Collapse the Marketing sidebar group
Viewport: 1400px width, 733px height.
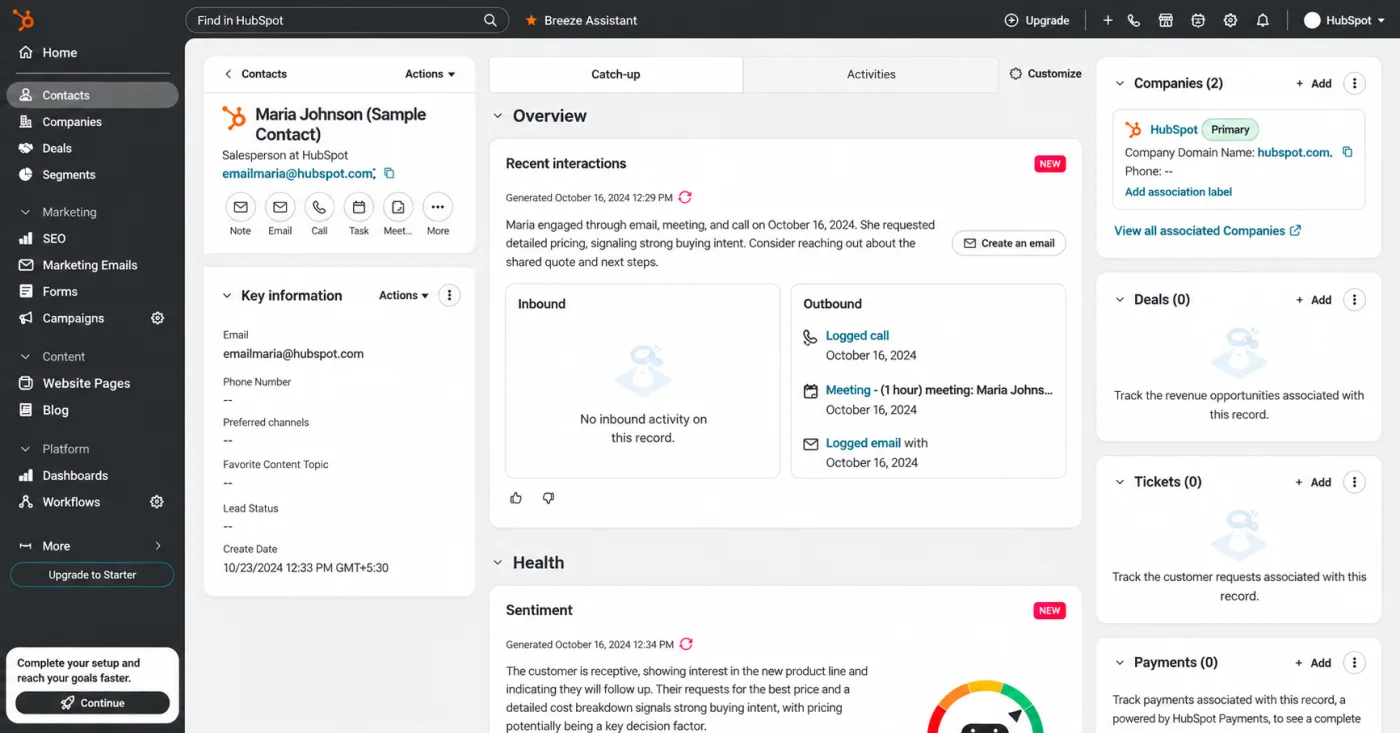25,212
